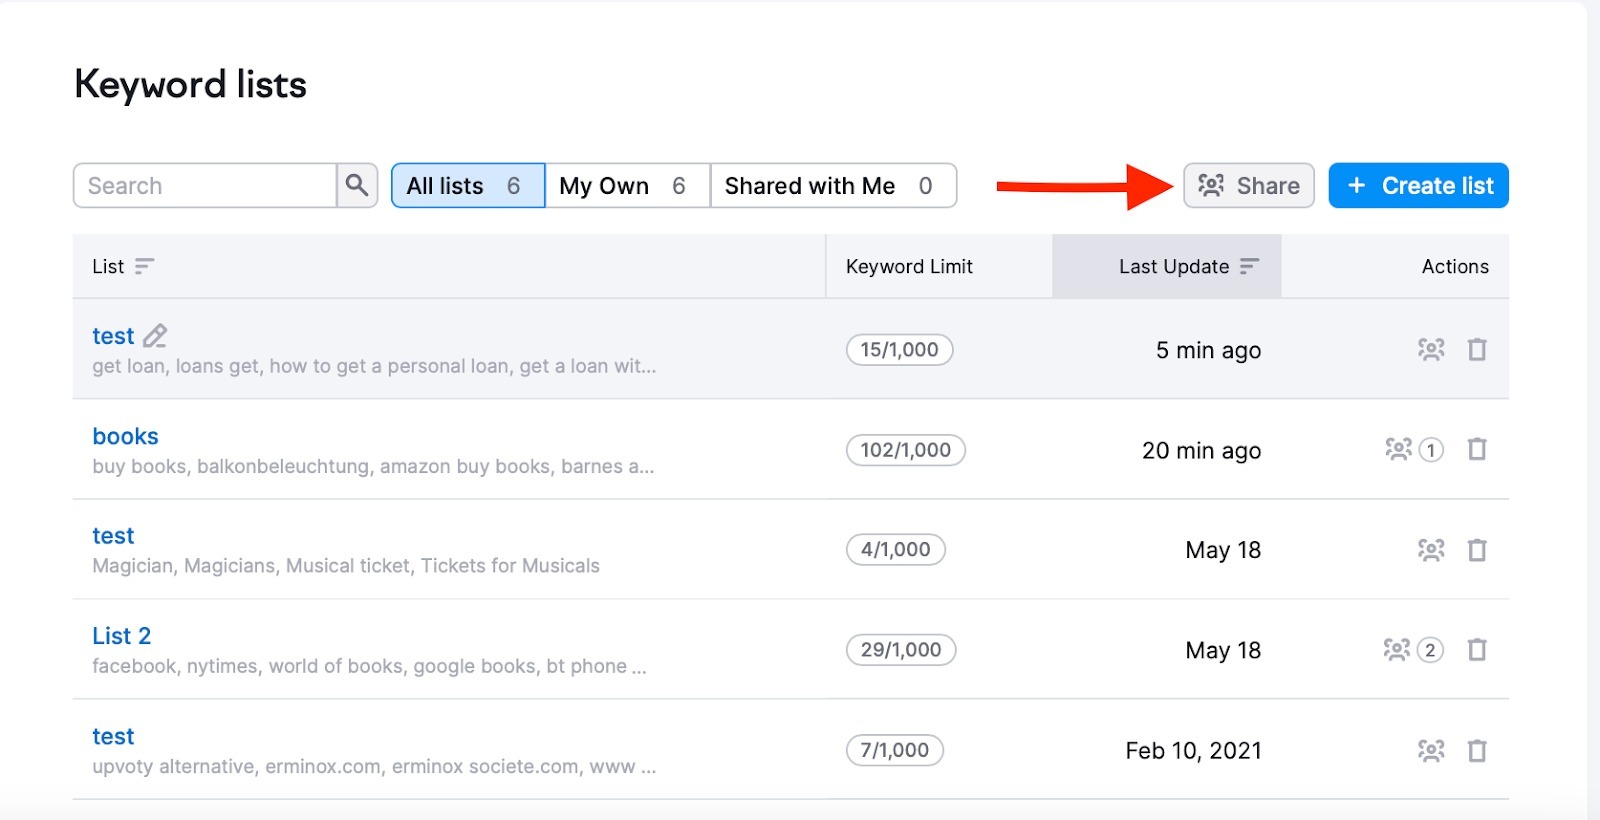Image resolution: width=1600 pixels, height=820 pixels.
Task: Open the books keyword list
Action: [x=125, y=436]
